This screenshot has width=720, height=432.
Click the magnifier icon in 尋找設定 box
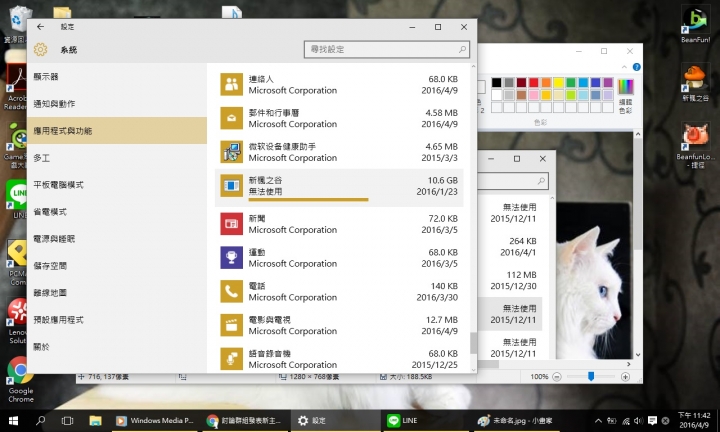click(462, 49)
